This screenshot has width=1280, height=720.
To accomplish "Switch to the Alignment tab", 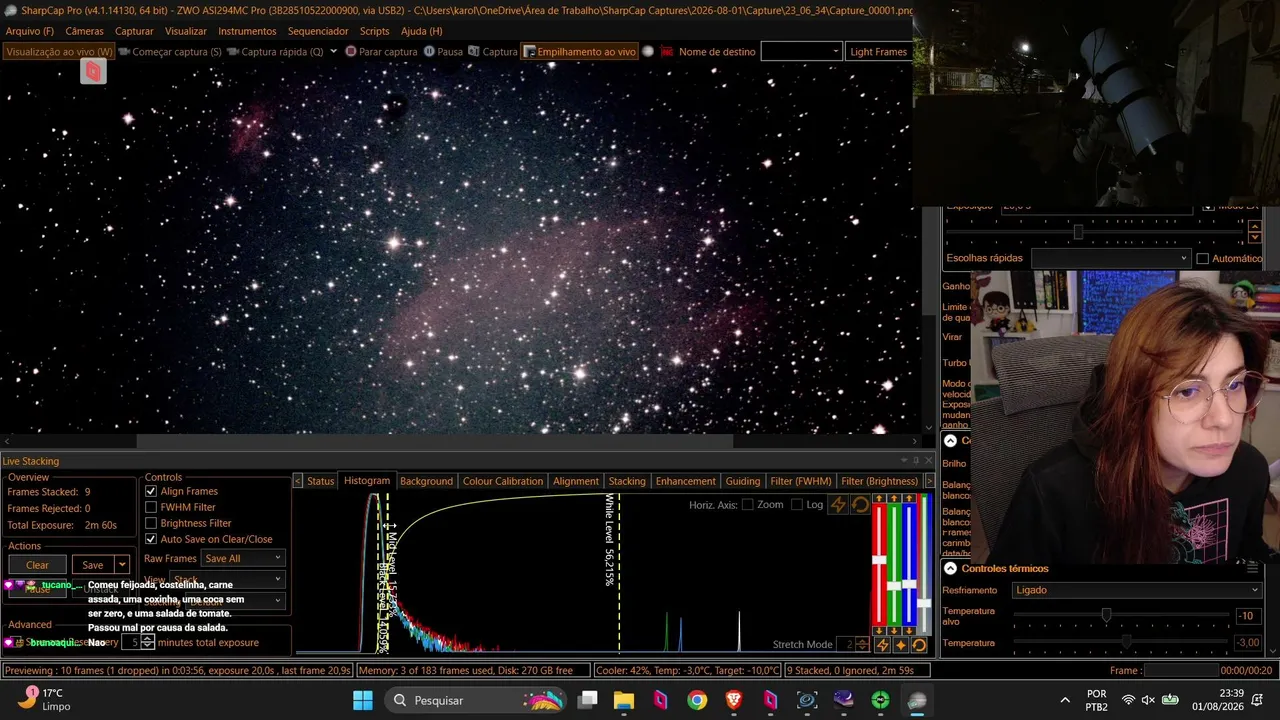I will click(576, 481).
